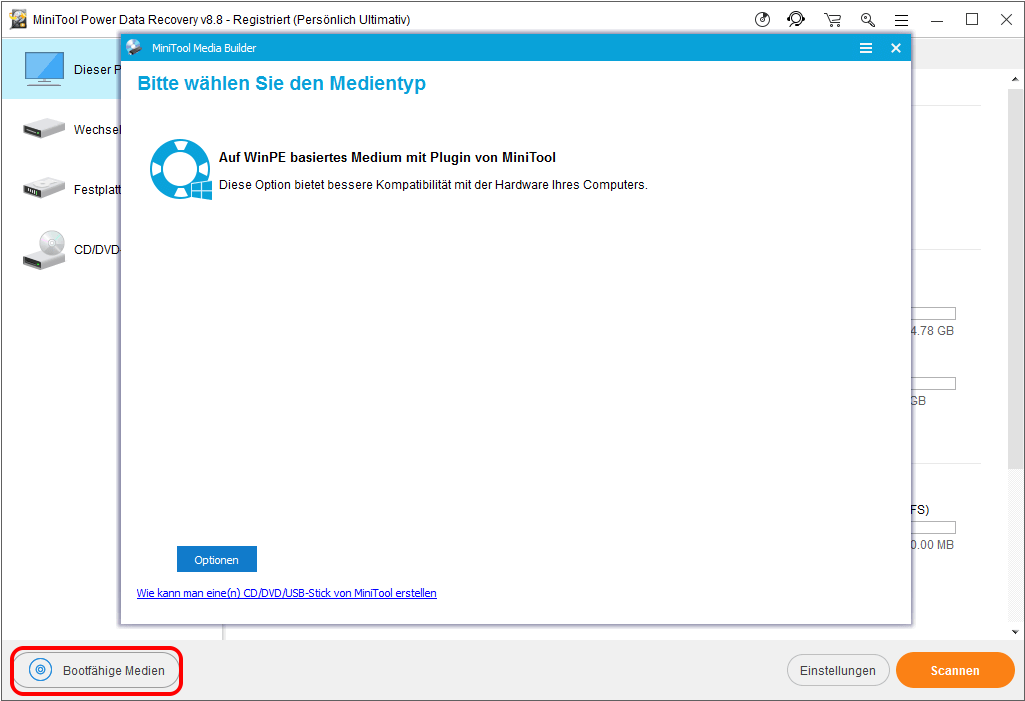
Task: Click the scrollbar down arrow
Action: 1016,632
